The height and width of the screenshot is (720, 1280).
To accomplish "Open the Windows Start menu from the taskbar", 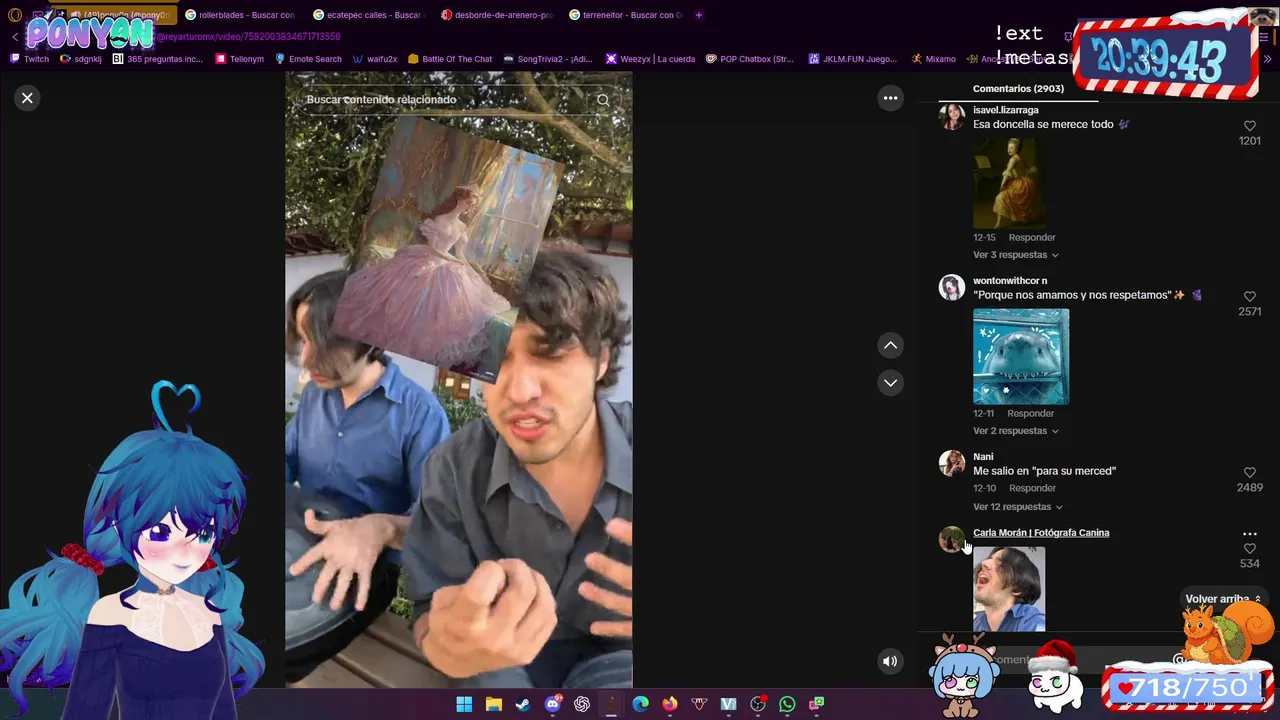I will coord(464,704).
